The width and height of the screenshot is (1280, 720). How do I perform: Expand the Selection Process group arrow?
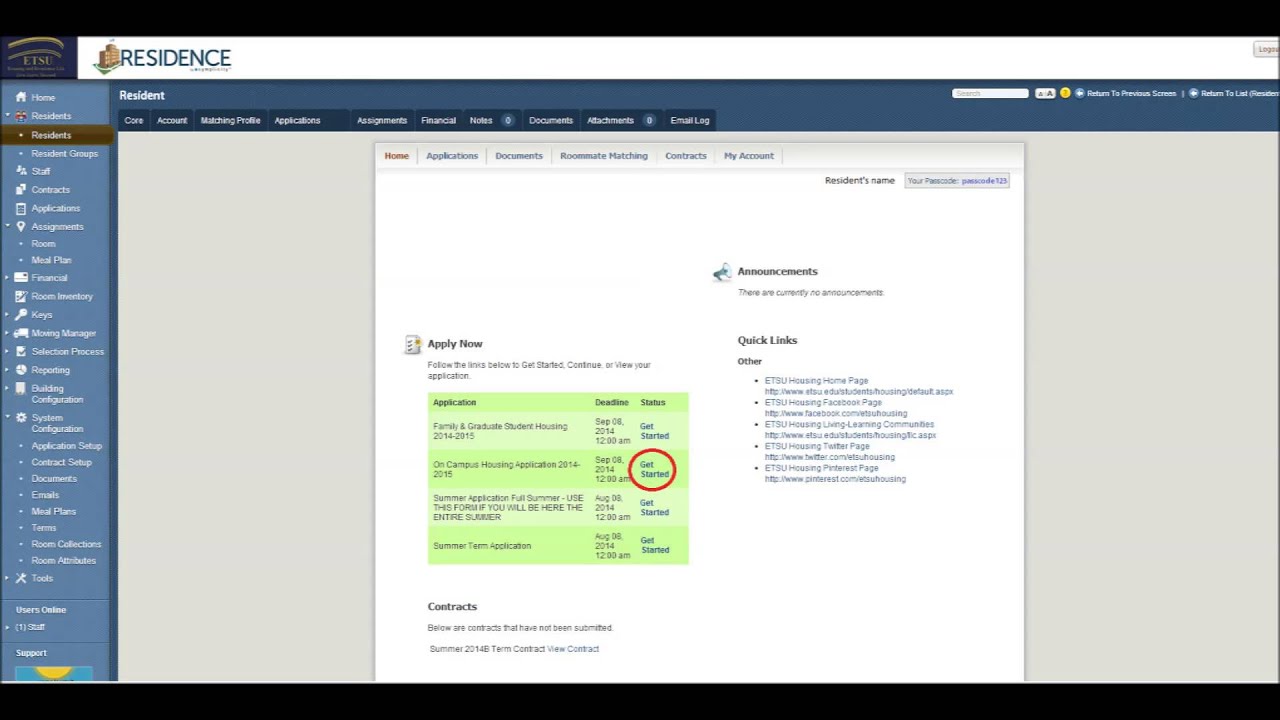coord(8,351)
